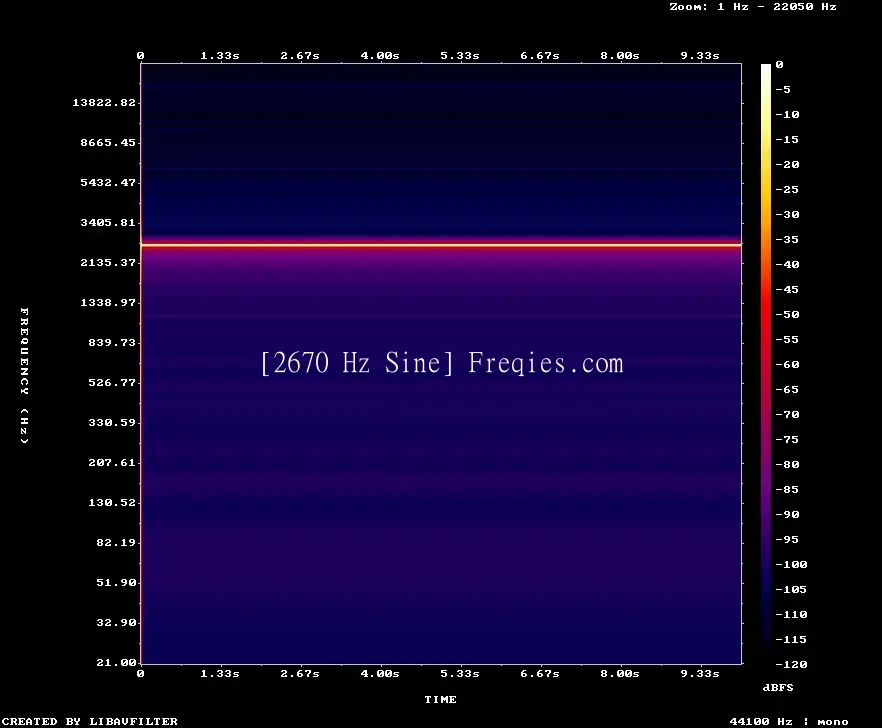Screen dimensions: 882x728
Task: Click the 6.67s label on top time axis
Action: click(539, 56)
